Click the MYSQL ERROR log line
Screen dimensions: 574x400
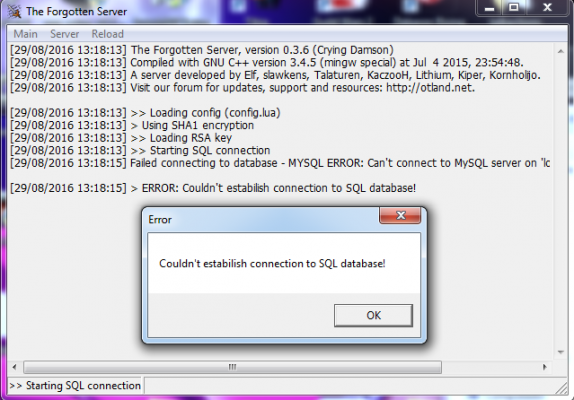(280, 163)
